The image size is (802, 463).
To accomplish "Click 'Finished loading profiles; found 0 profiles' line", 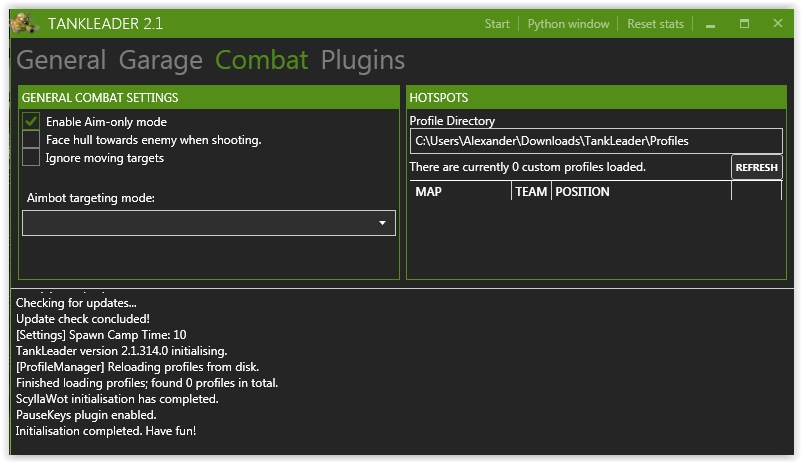I will [147, 383].
